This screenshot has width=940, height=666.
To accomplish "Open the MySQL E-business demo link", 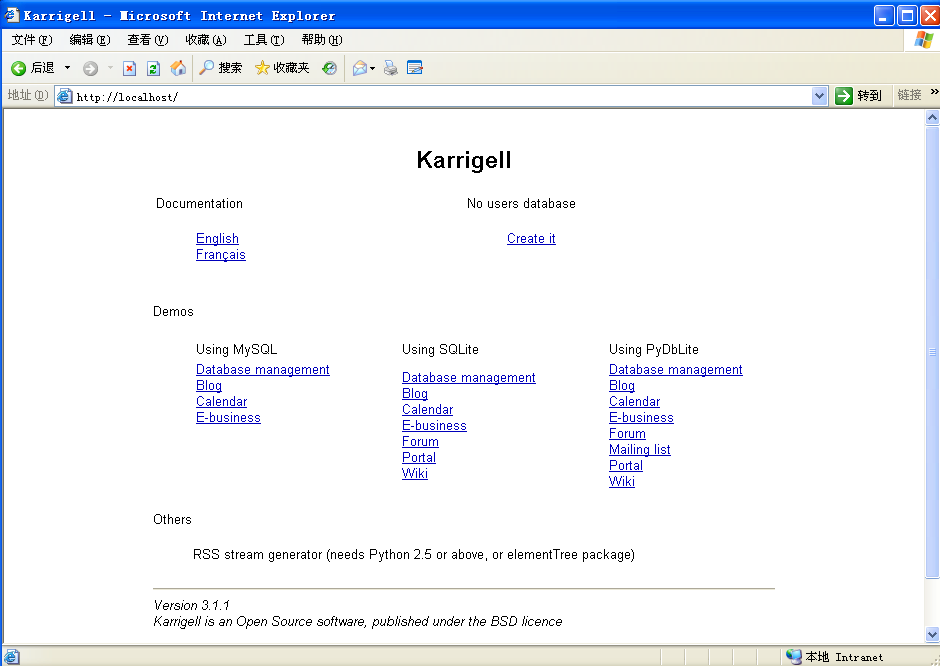I will pos(228,418).
